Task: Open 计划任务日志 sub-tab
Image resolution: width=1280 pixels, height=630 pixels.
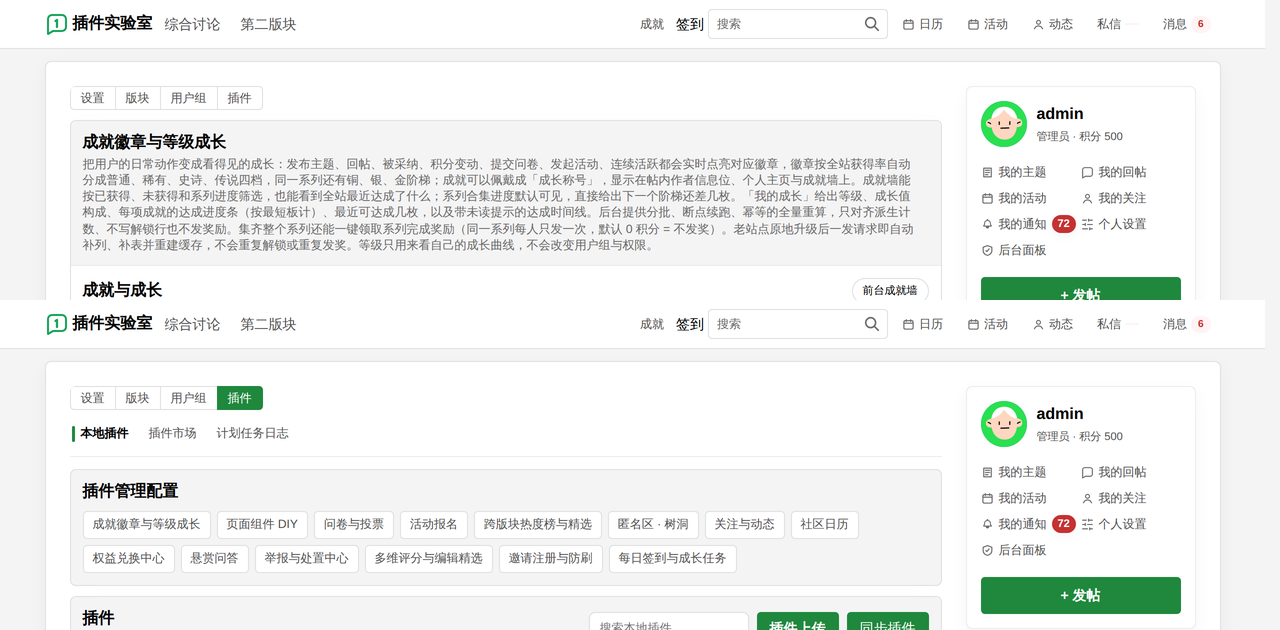Action: [253, 433]
